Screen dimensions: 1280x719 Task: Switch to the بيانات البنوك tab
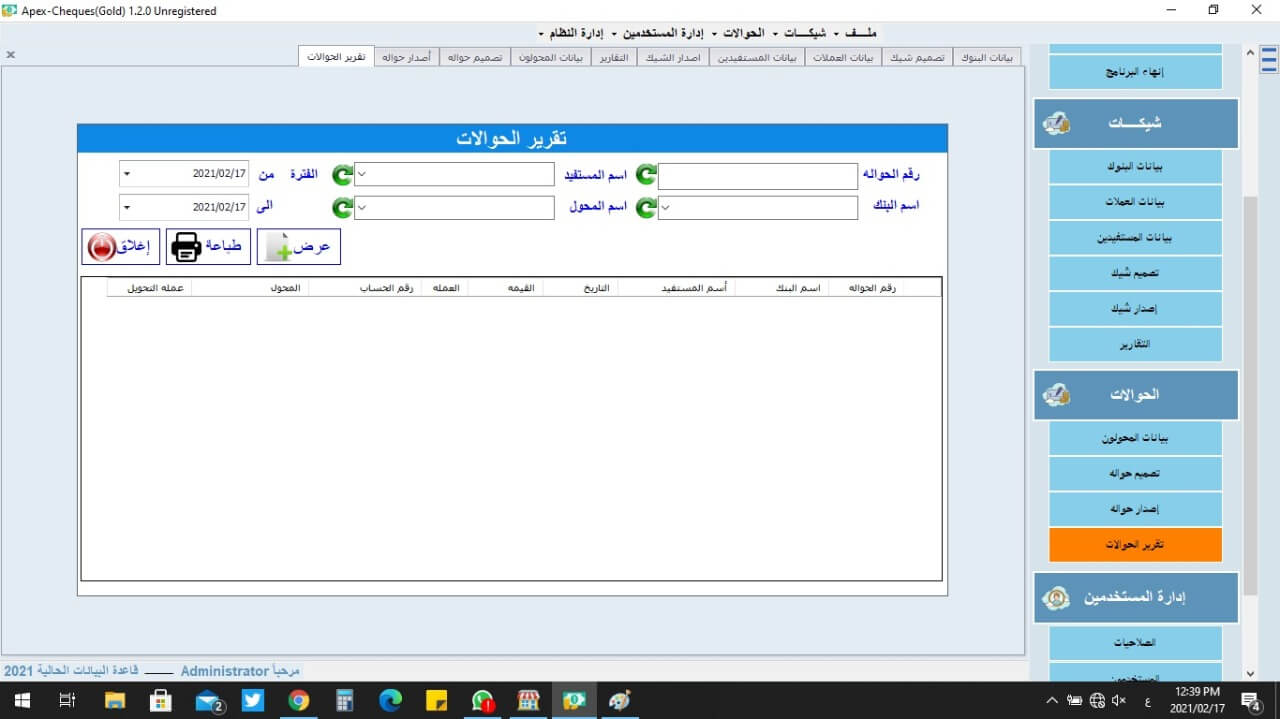click(987, 57)
